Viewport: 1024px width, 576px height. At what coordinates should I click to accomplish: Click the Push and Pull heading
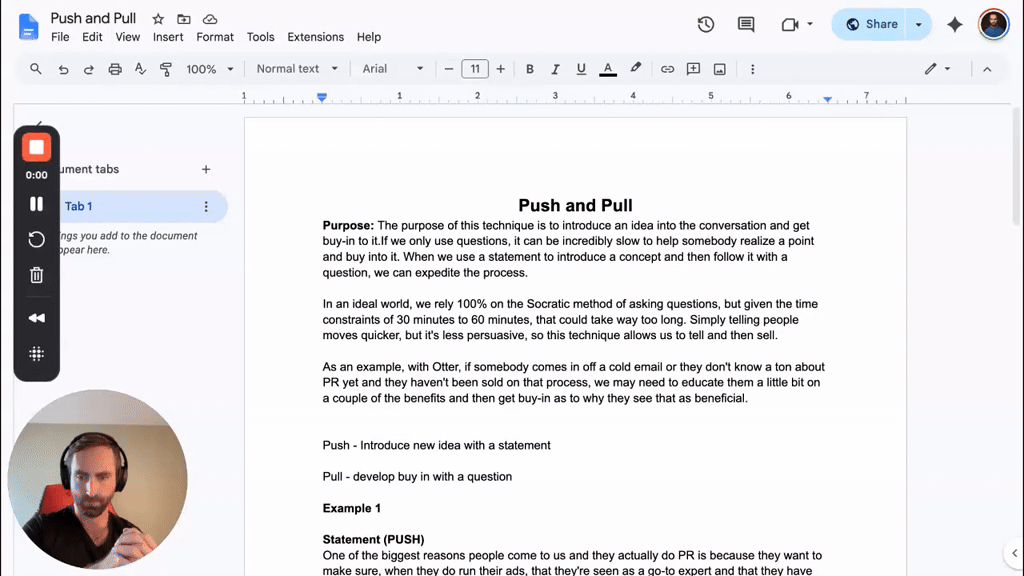(x=575, y=205)
